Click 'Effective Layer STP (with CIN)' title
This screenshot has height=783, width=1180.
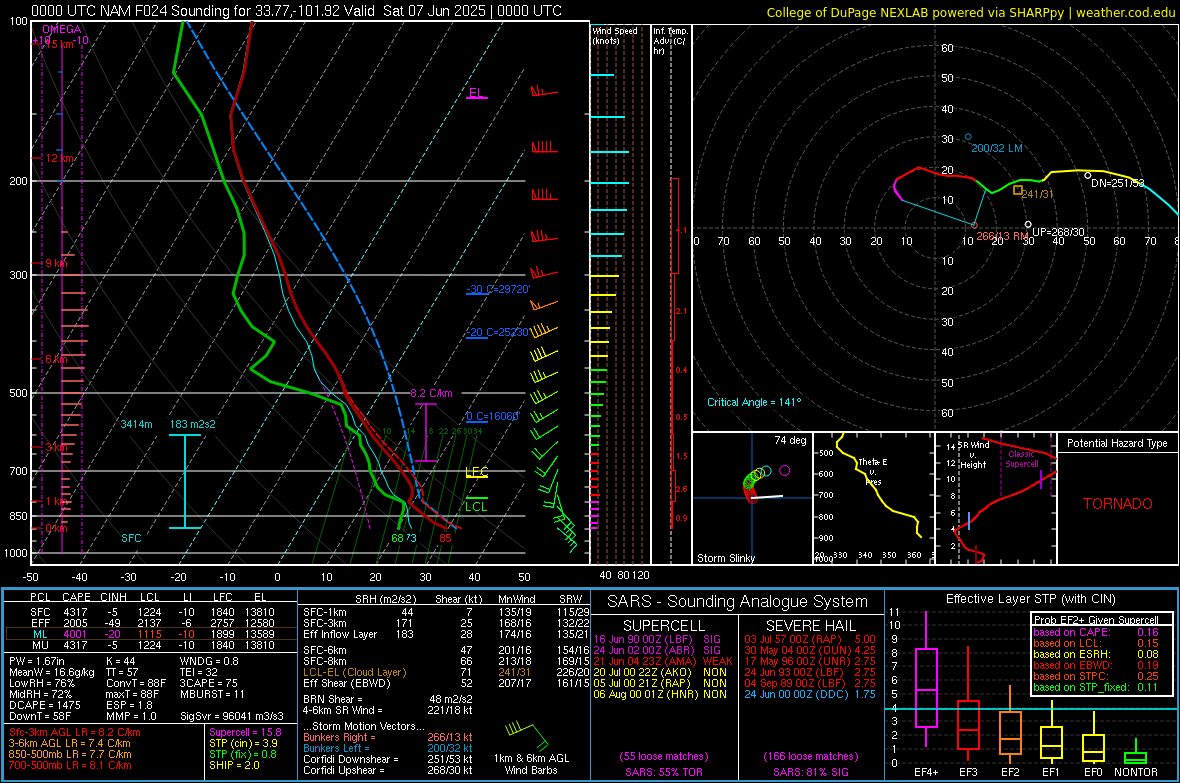[1030, 599]
